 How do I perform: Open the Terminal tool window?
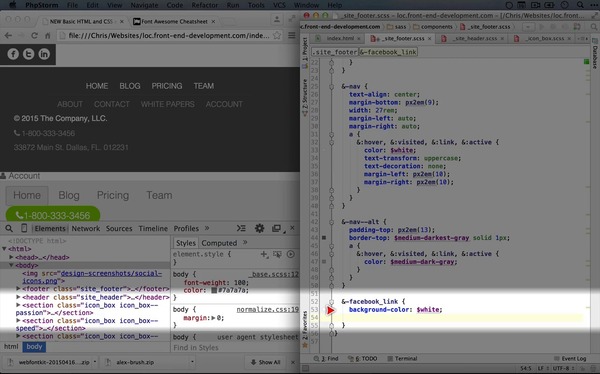(x=402, y=359)
